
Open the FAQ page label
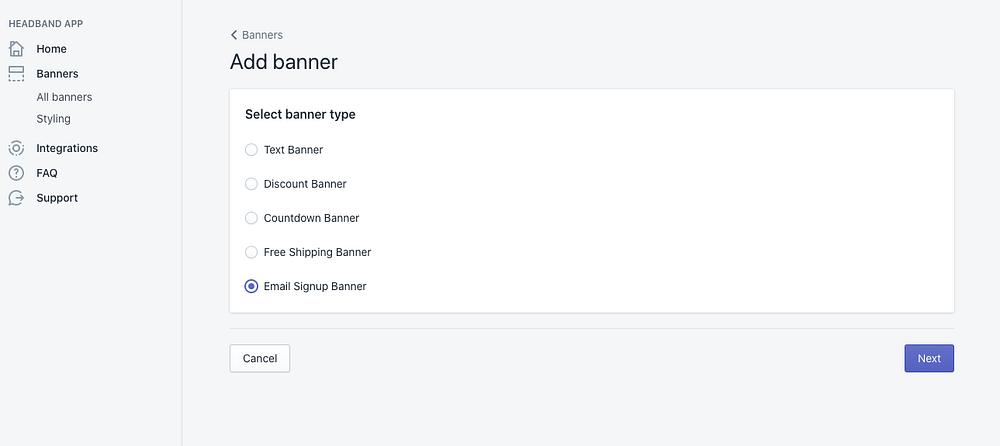coord(47,173)
